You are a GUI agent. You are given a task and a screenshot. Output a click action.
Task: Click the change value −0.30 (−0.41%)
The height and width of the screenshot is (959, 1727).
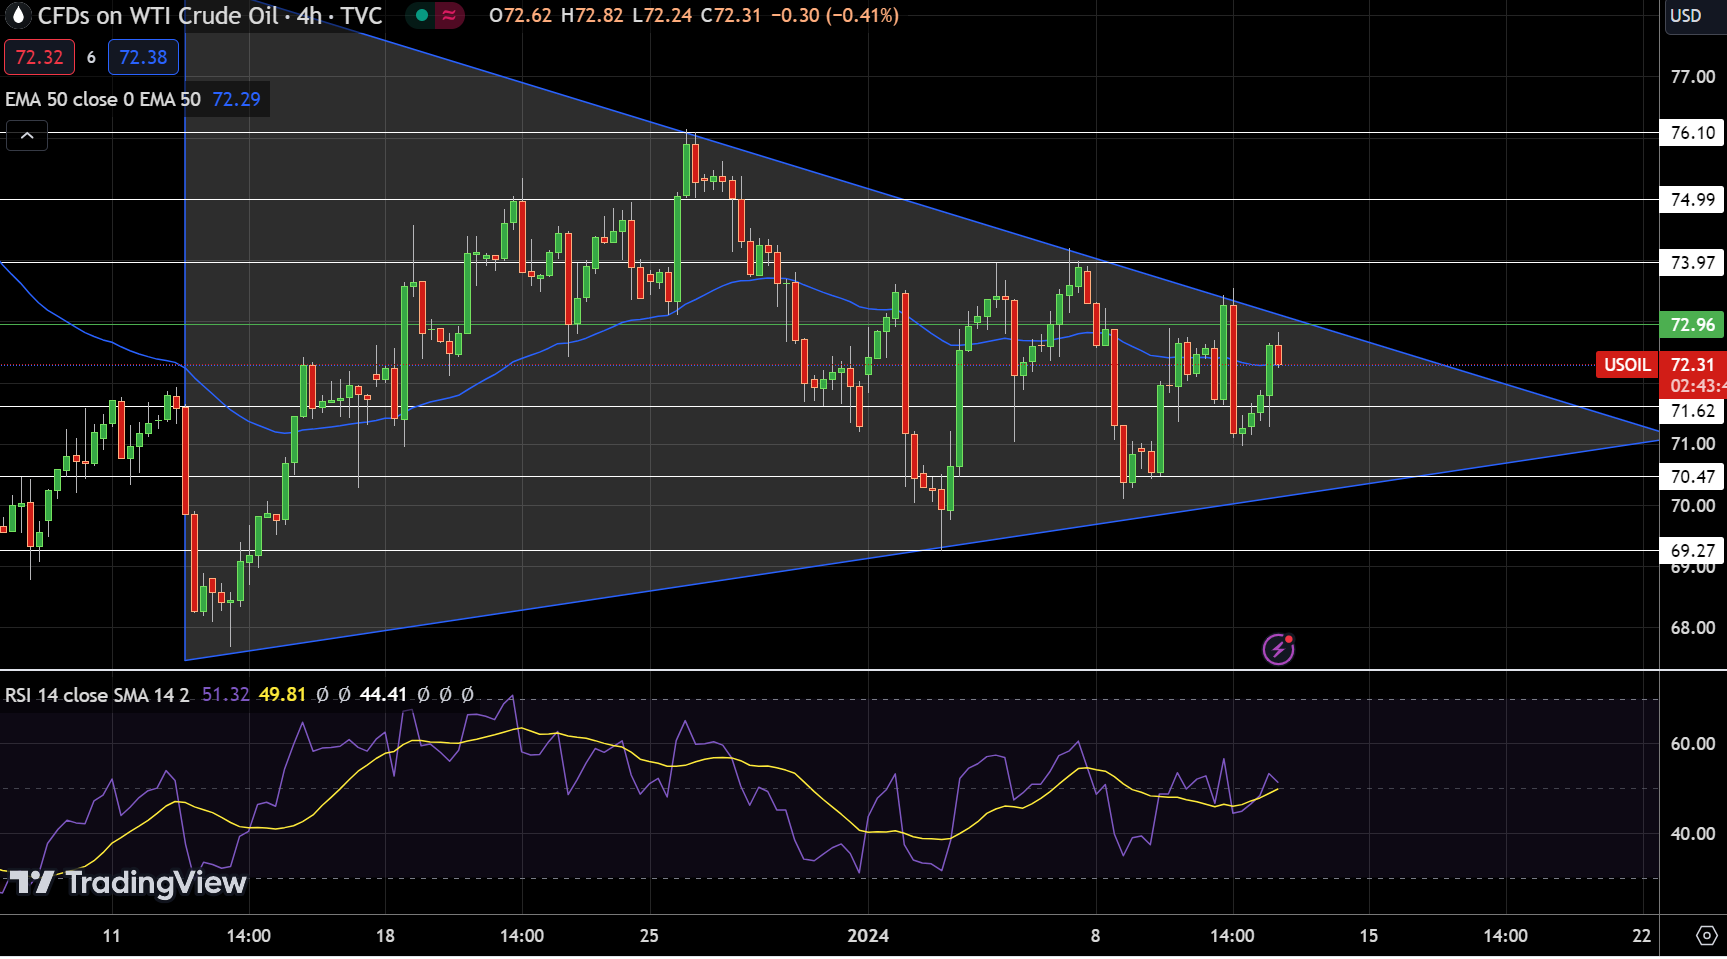pyautogui.click(x=835, y=16)
